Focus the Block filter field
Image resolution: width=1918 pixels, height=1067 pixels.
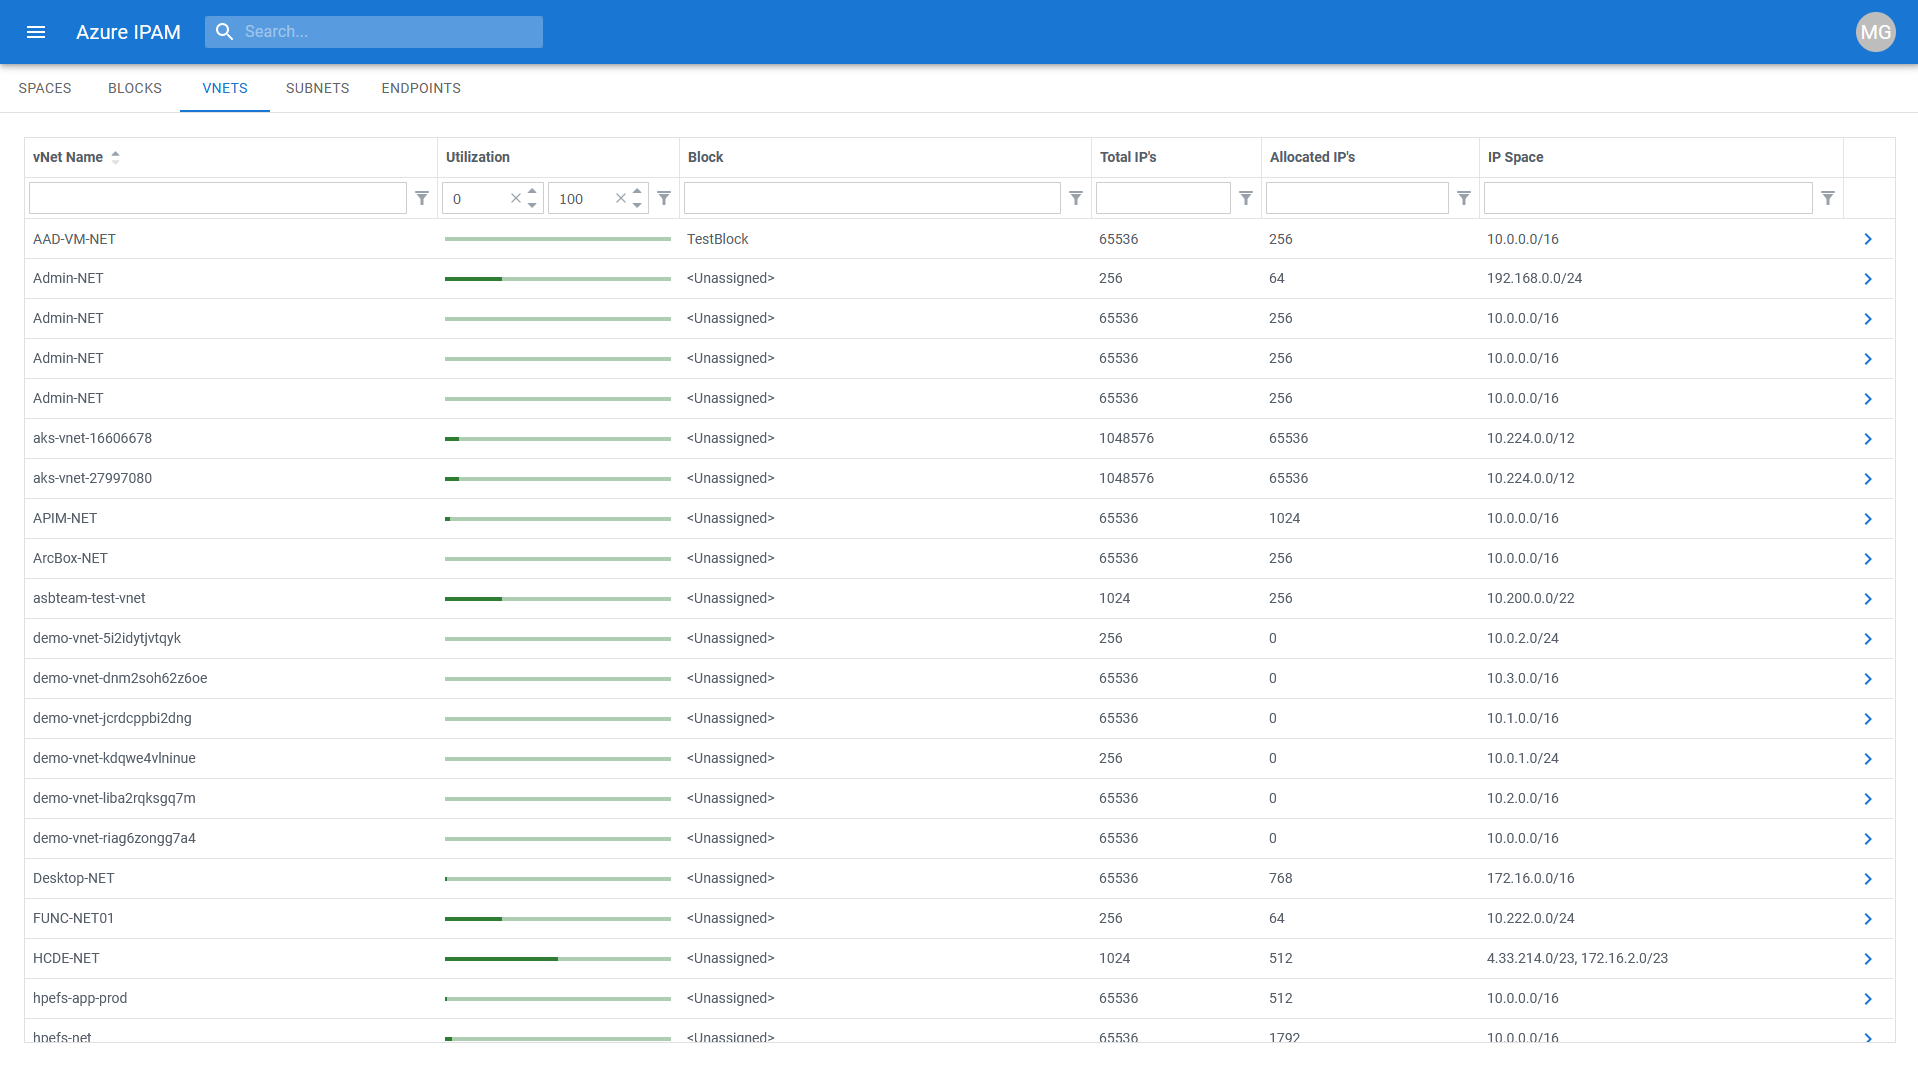pos(872,198)
